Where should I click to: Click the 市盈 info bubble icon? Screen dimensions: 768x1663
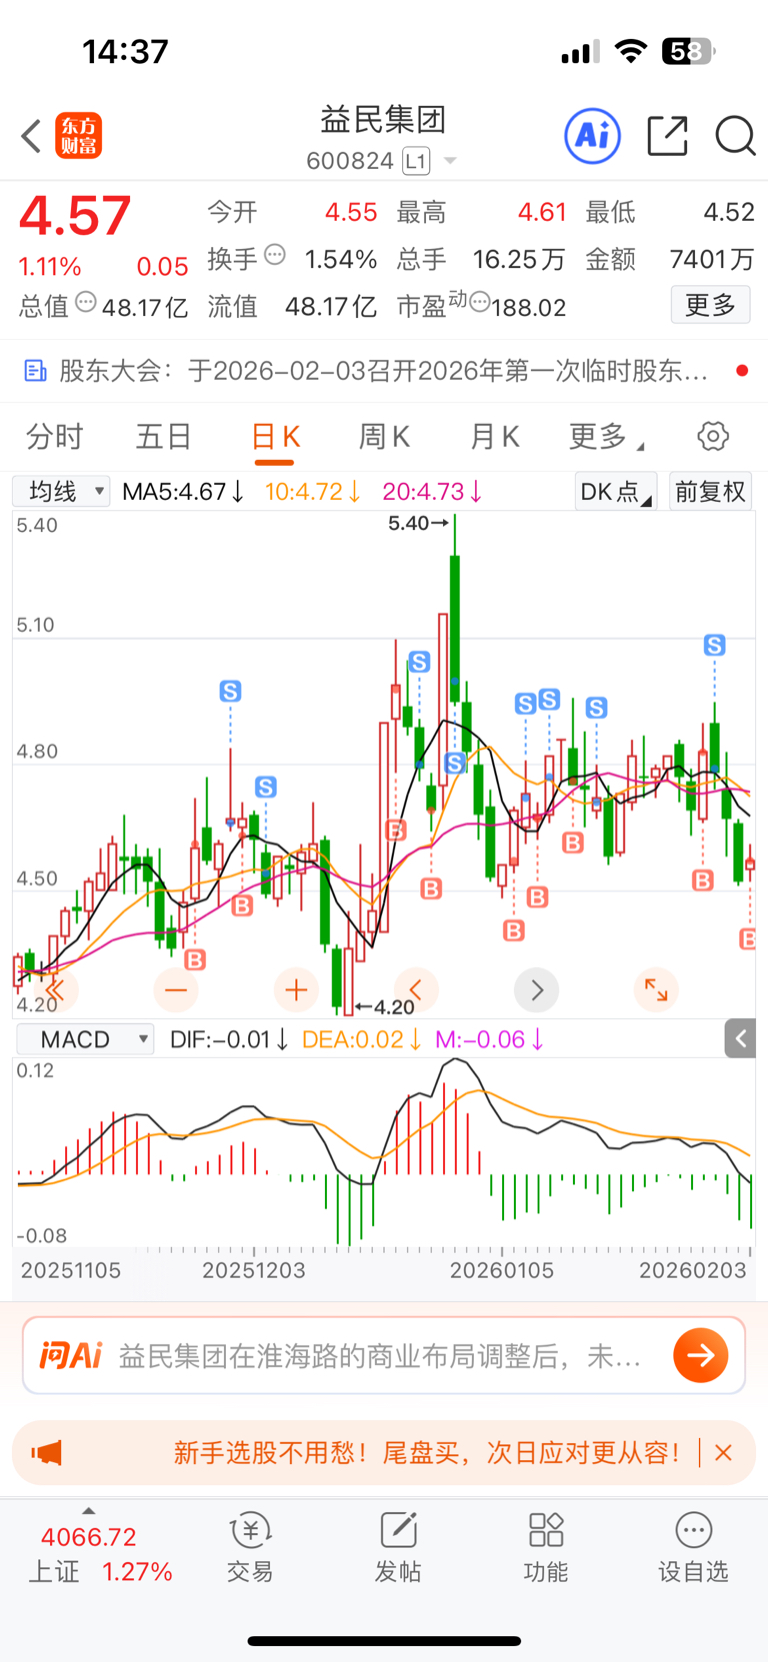pos(480,301)
